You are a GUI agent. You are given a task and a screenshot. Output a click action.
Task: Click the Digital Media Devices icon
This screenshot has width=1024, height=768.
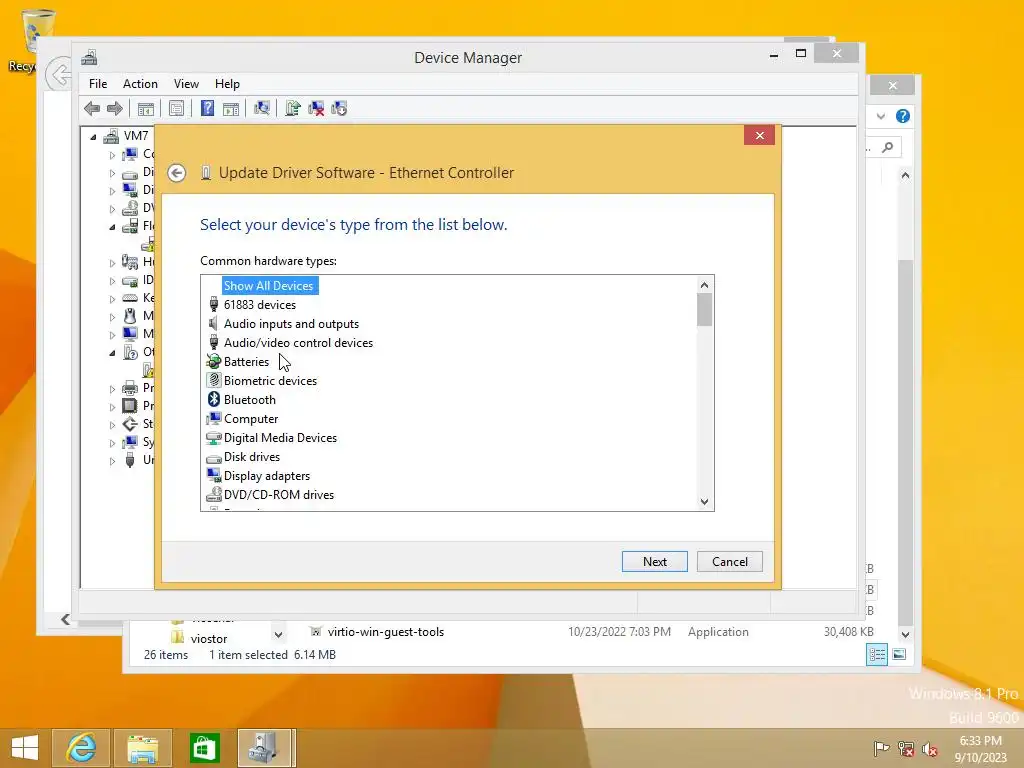tap(214, 438)
